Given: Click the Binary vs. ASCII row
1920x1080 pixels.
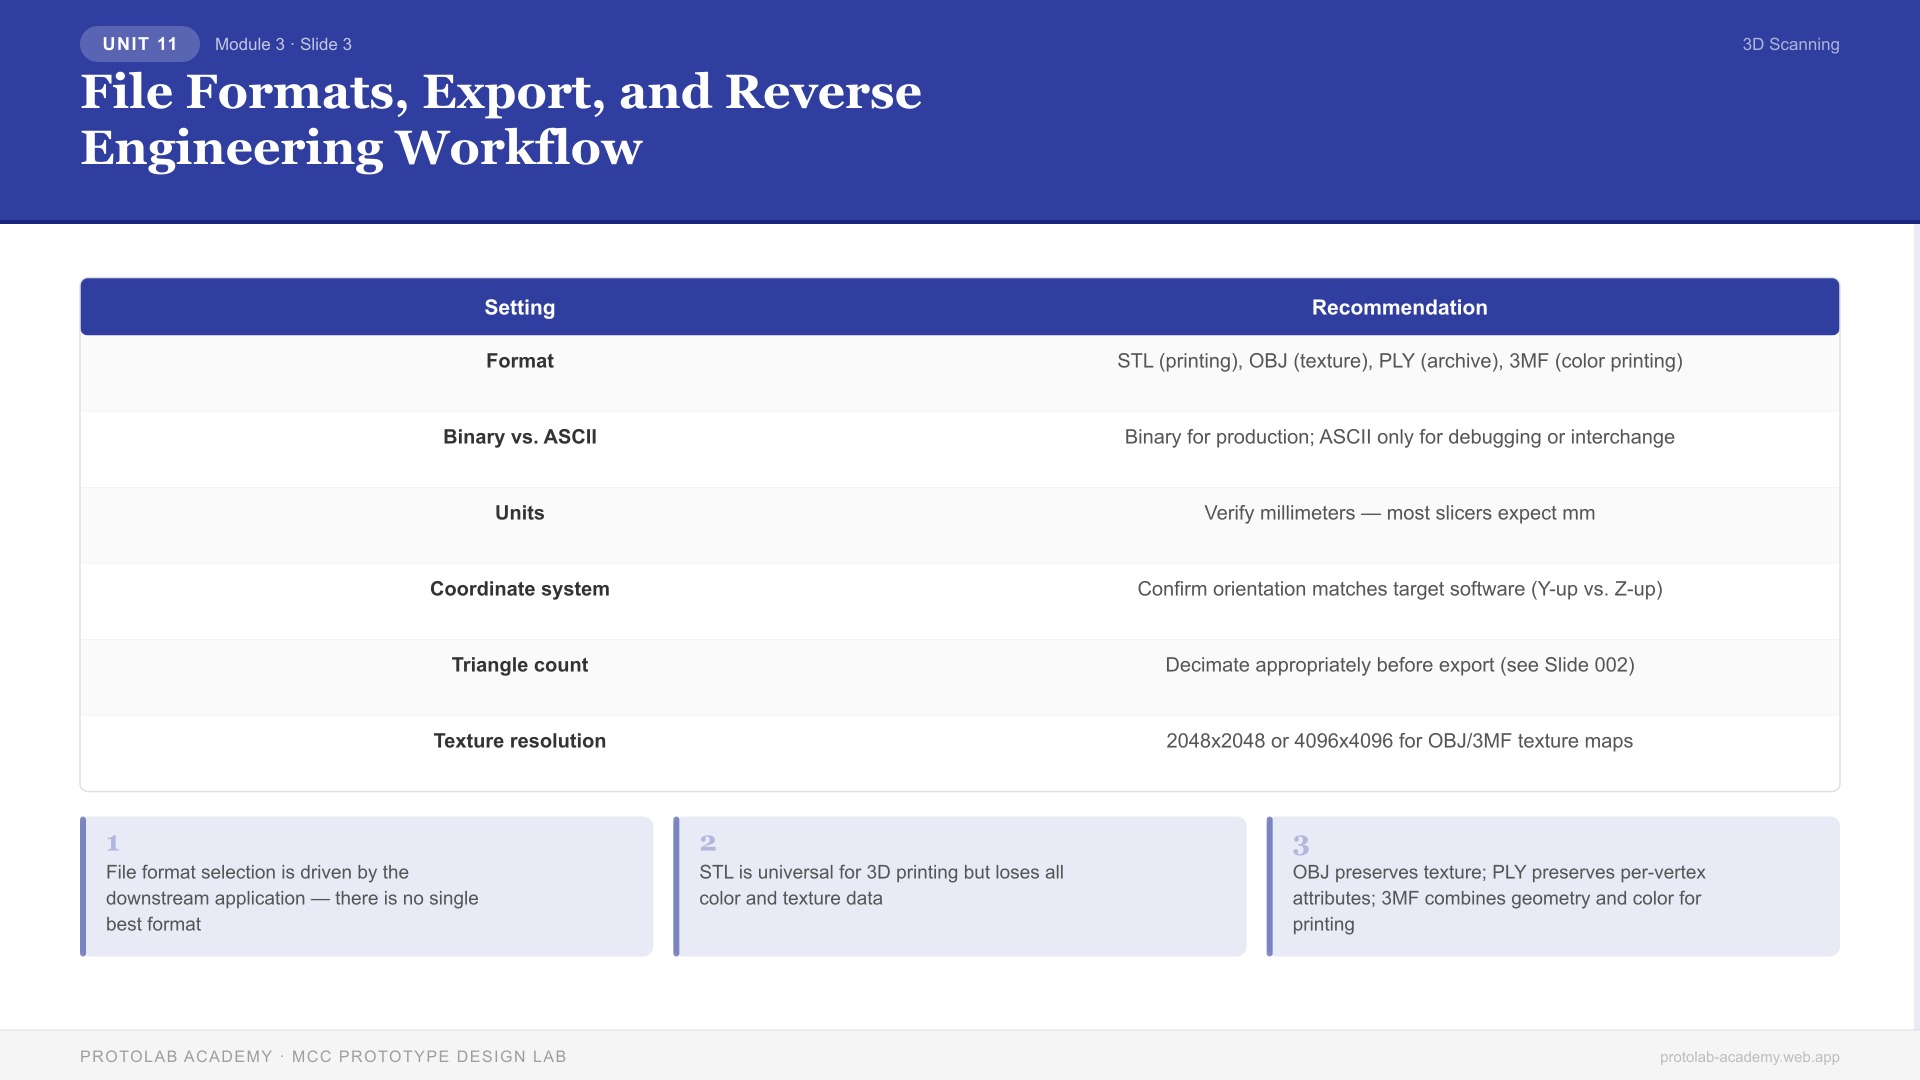Looking at the screenshot, I should (x=959, y=448).
